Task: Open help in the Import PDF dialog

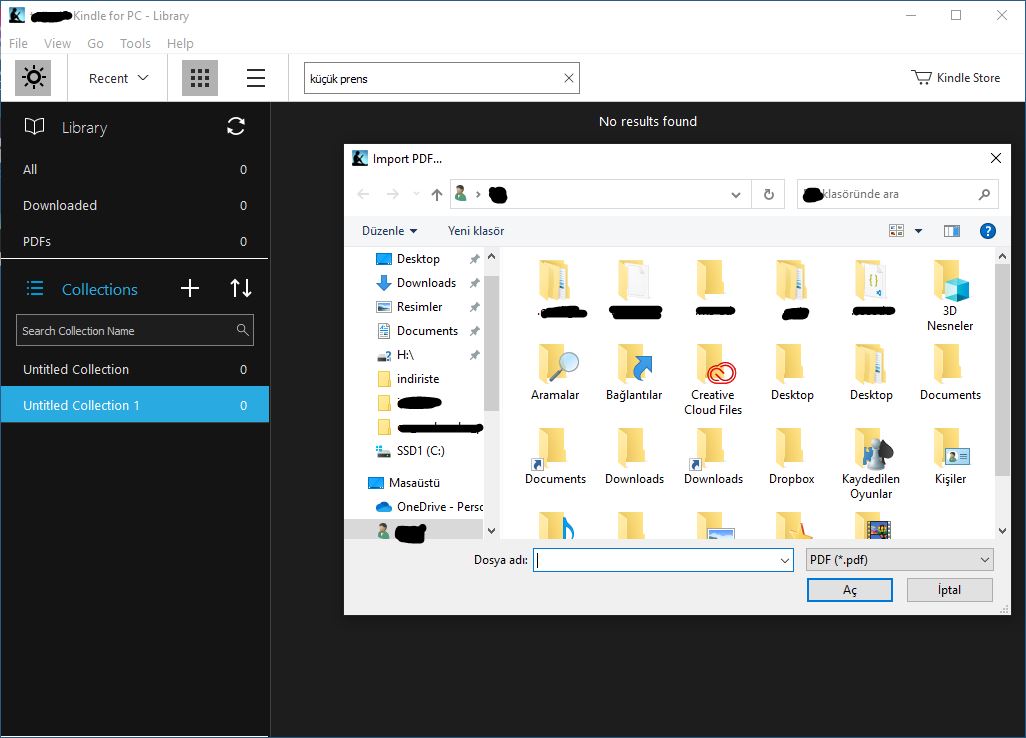Action: point(987,231)
